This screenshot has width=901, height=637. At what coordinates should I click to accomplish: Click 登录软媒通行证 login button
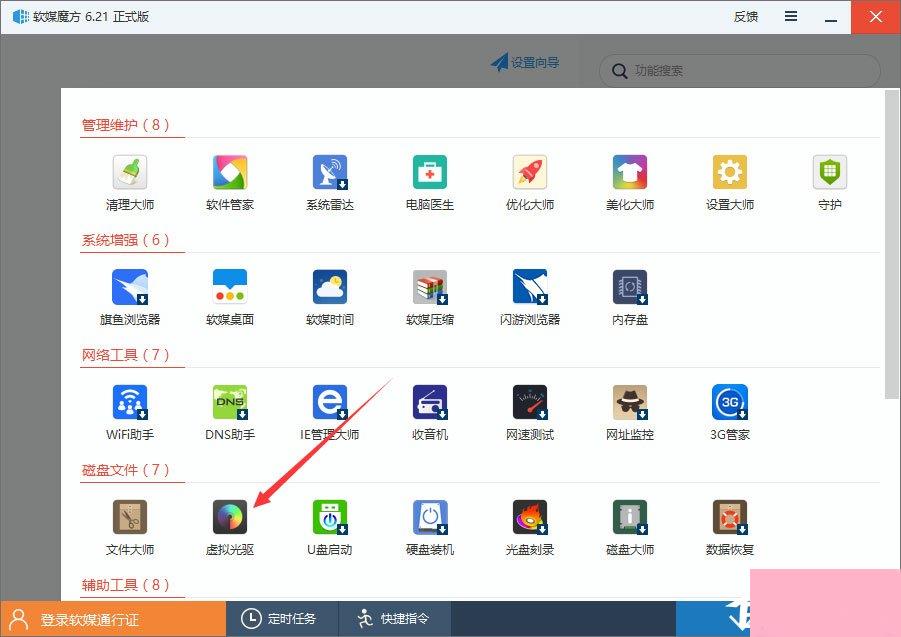(113, 619)
